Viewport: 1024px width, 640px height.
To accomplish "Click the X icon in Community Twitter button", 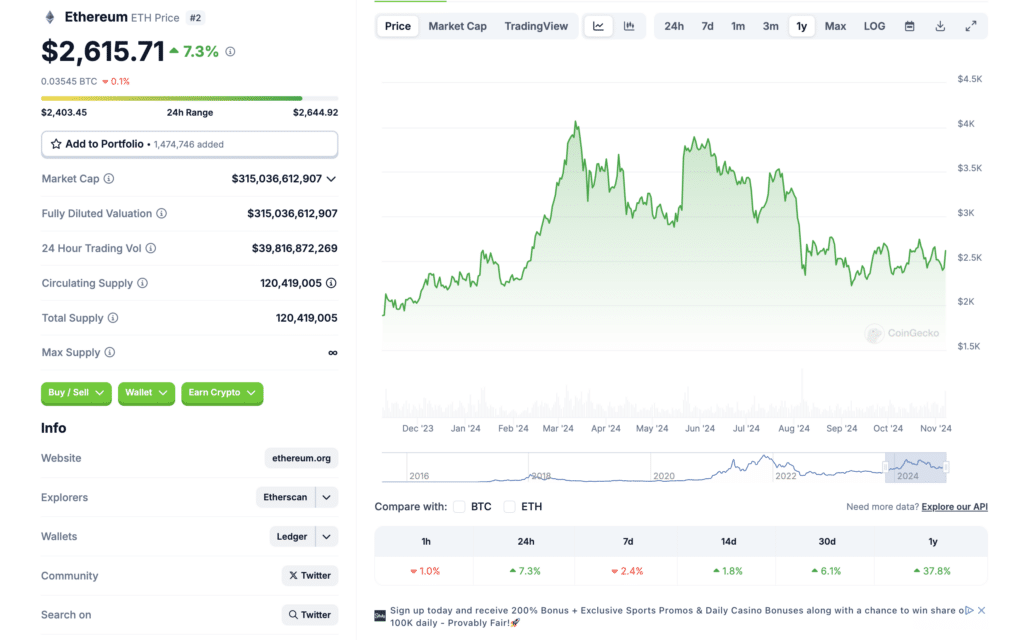I will [293, 575].
